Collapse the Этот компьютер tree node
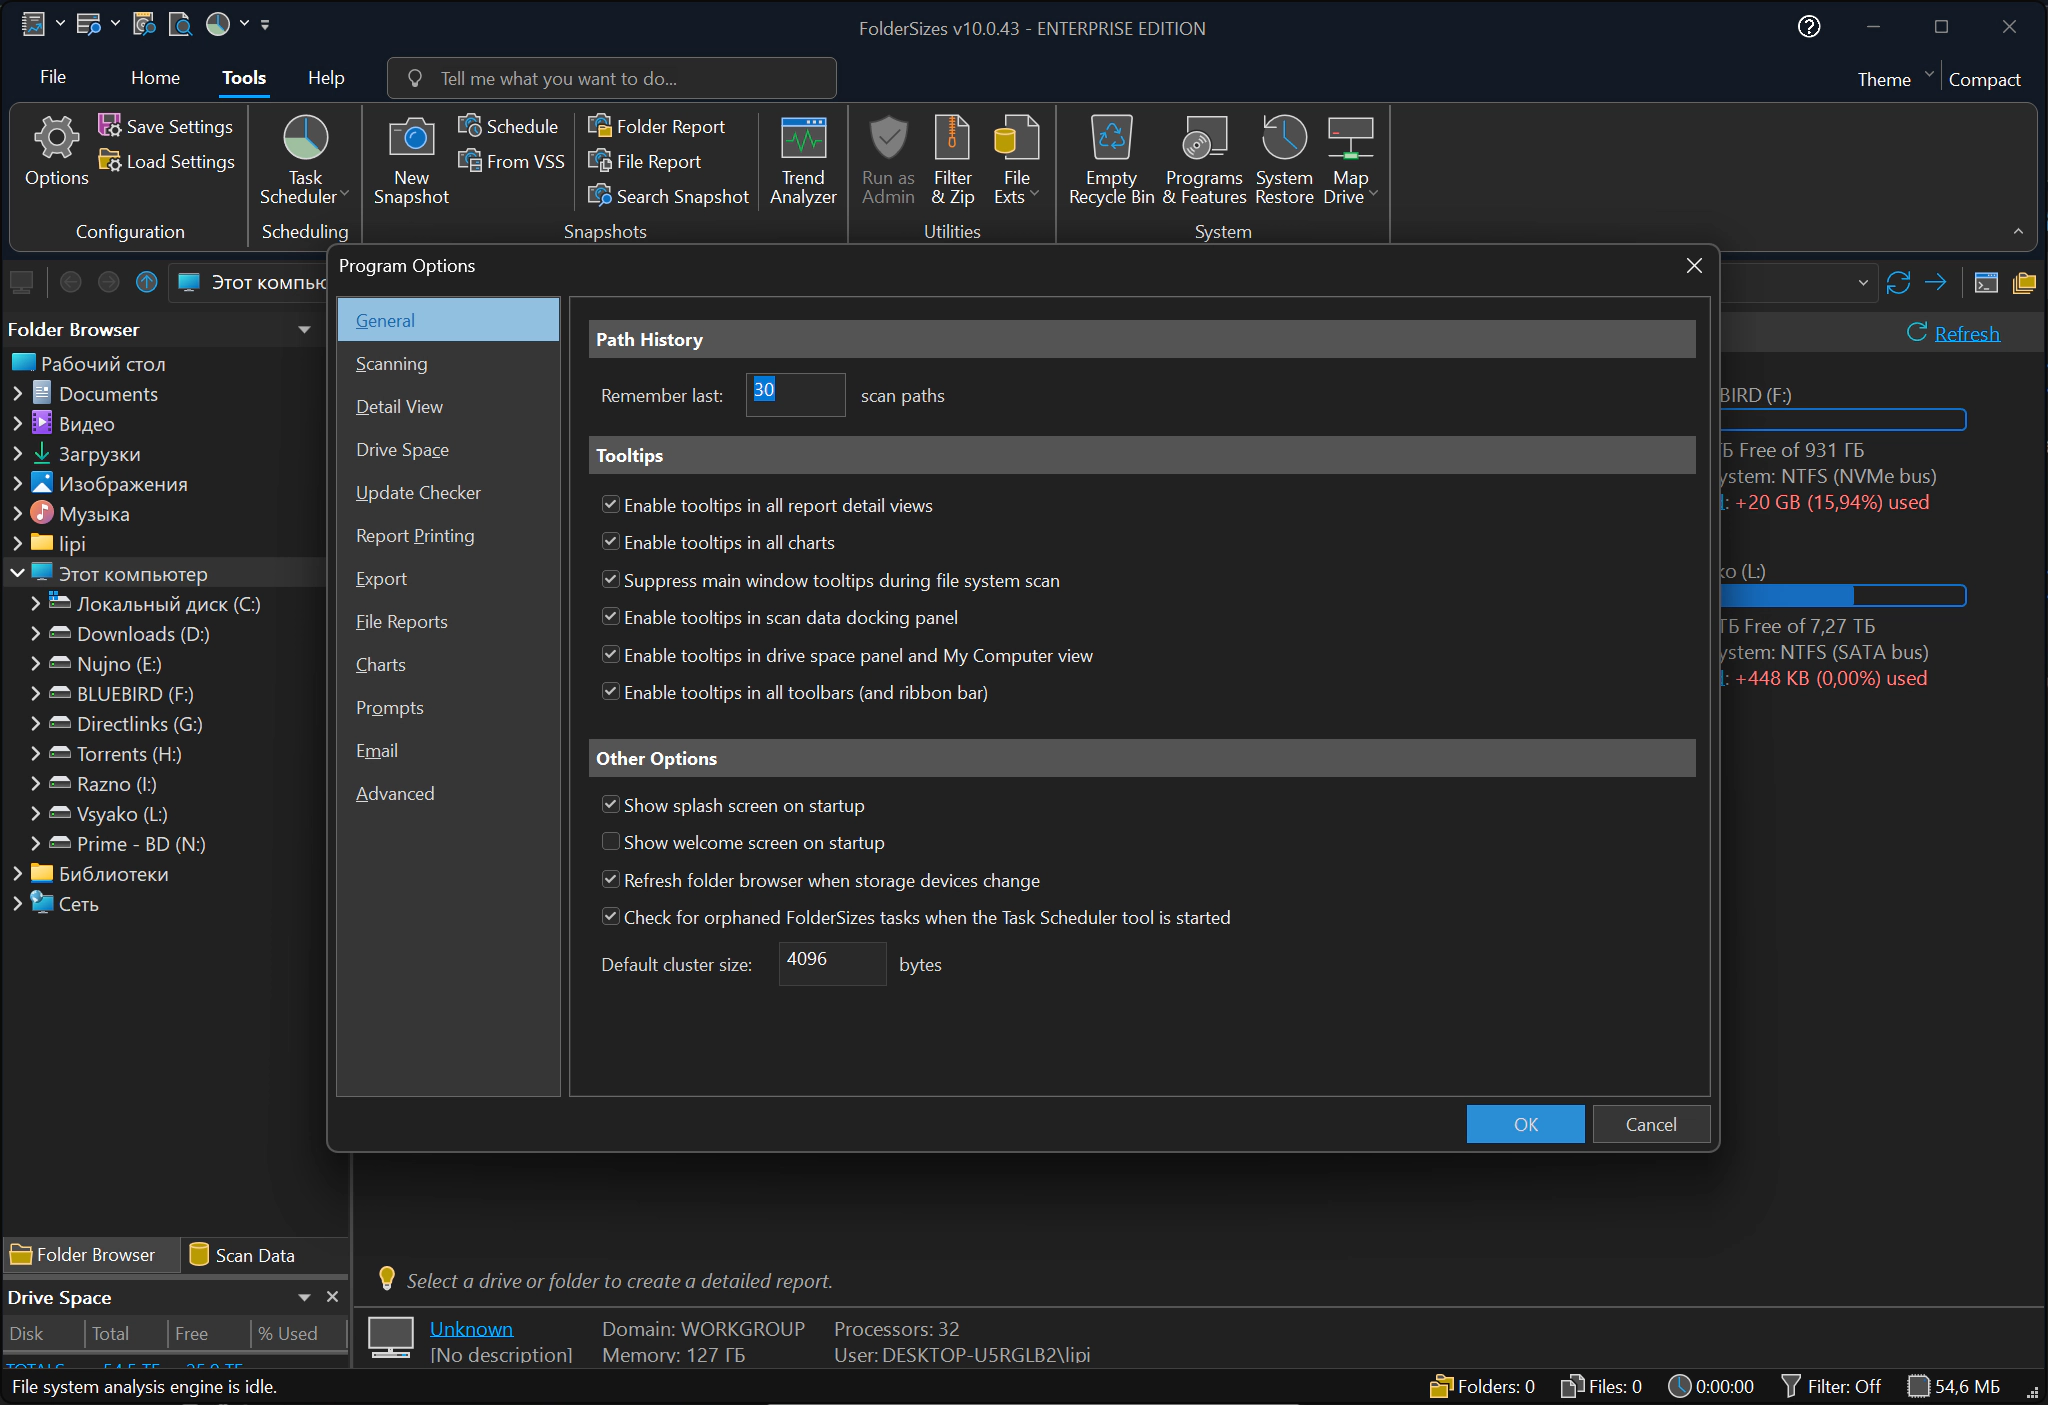The image size is (2048, 1405). (x=17, y=574)
